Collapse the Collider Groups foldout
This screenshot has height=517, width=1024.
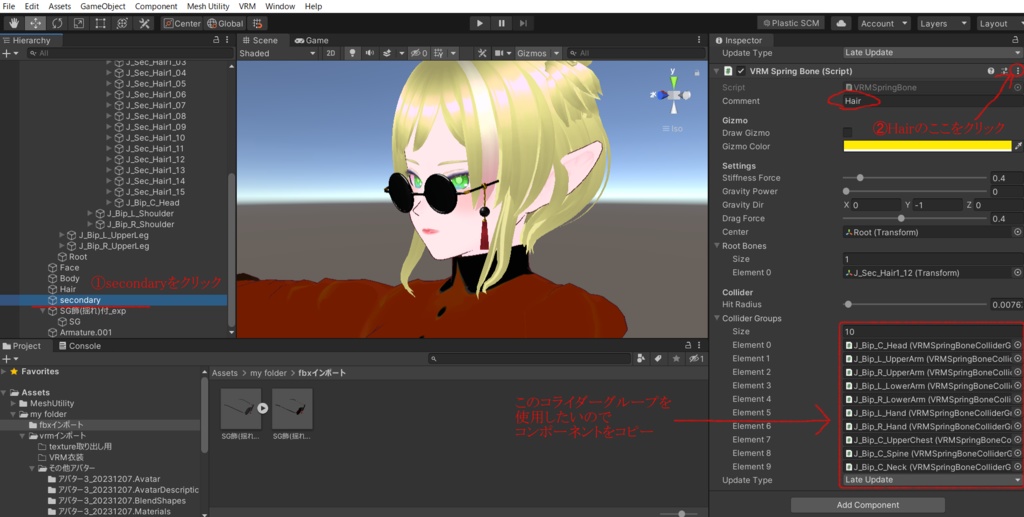(716, 318)
